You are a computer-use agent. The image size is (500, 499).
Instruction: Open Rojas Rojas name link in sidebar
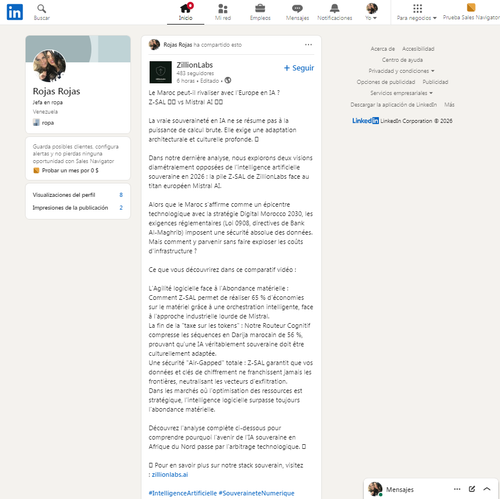(56, 91)
